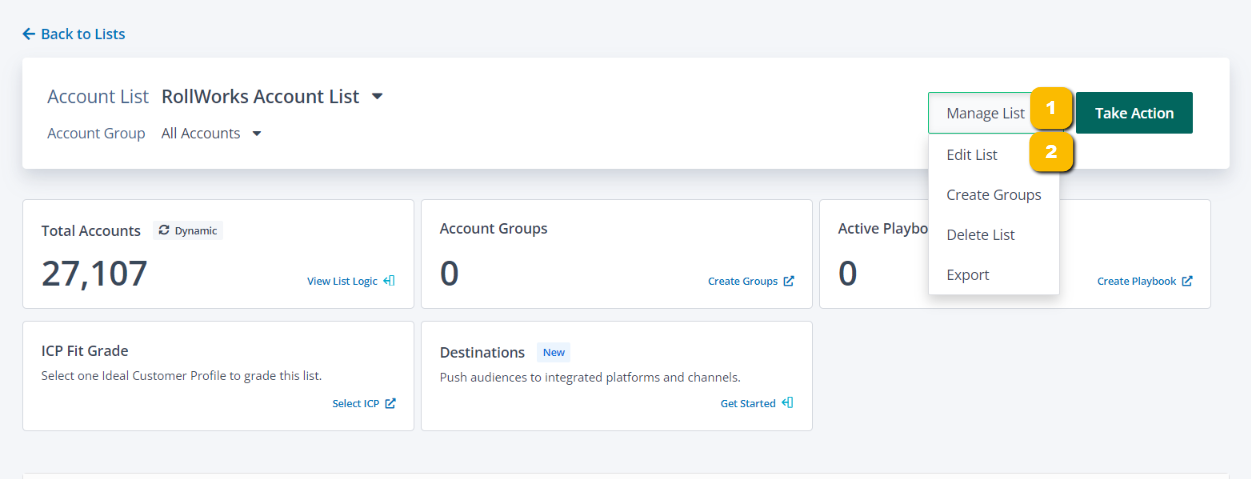Click external-link icon beside Create Playbook

coord(1187,281)
